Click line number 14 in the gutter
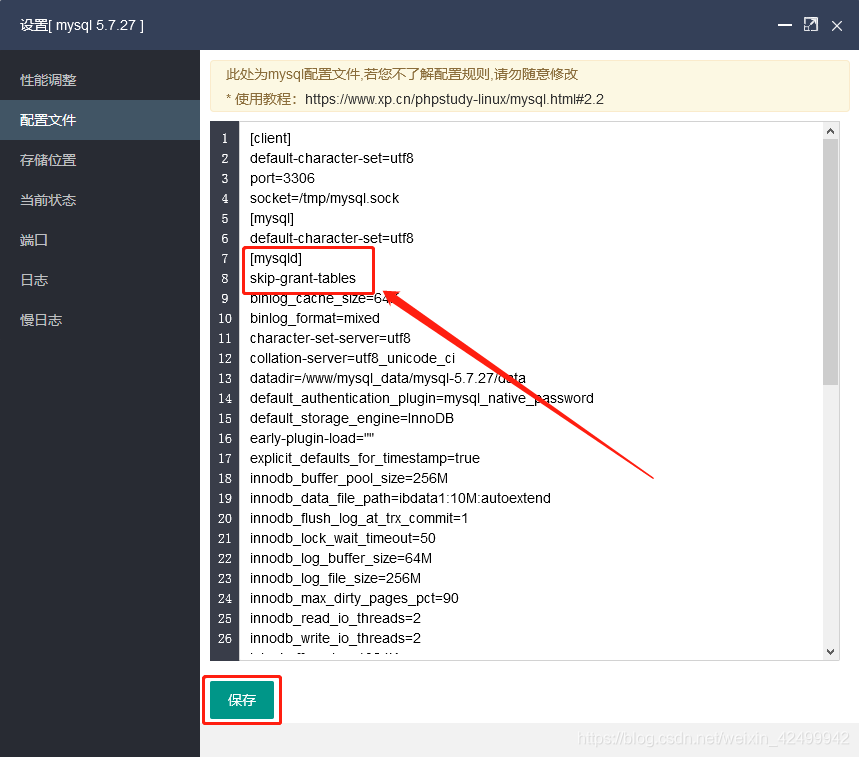The height and width of the screenshot is (757, 859). pyautogui.click(x=225, y=398)
